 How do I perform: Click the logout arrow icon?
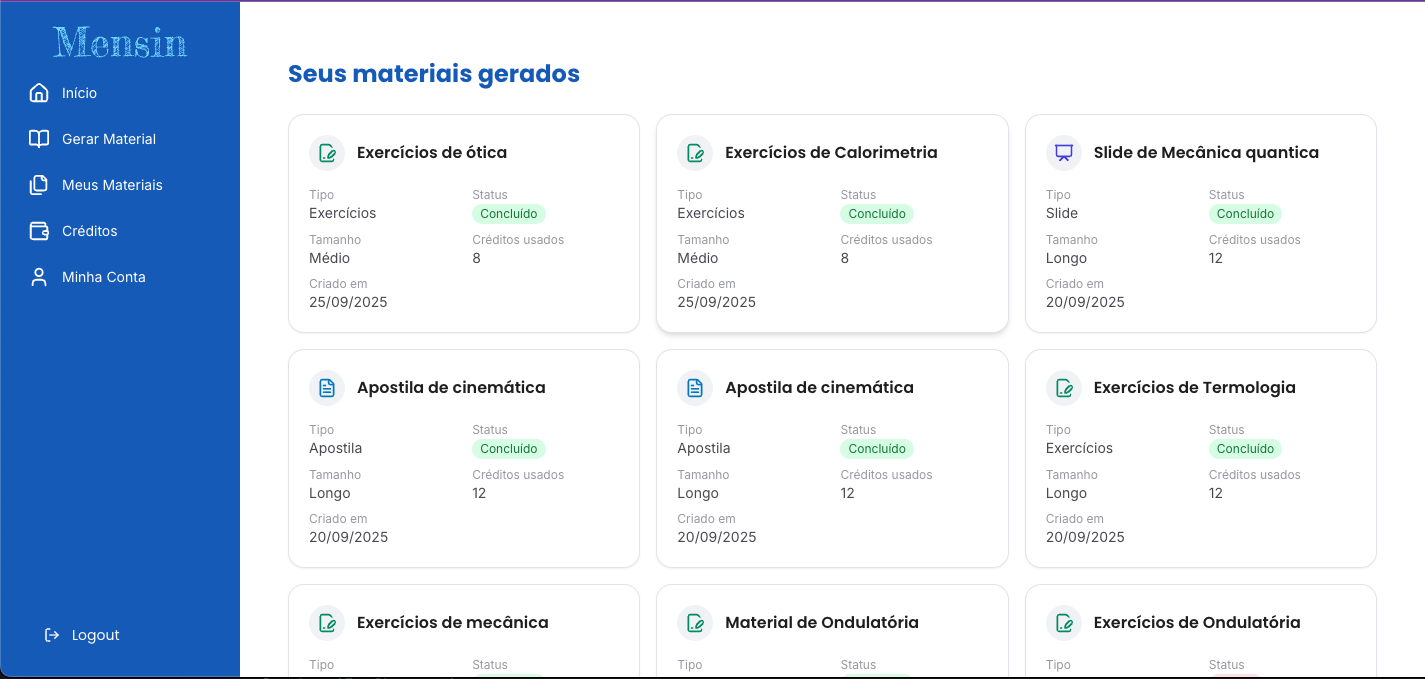coord(51,634)
